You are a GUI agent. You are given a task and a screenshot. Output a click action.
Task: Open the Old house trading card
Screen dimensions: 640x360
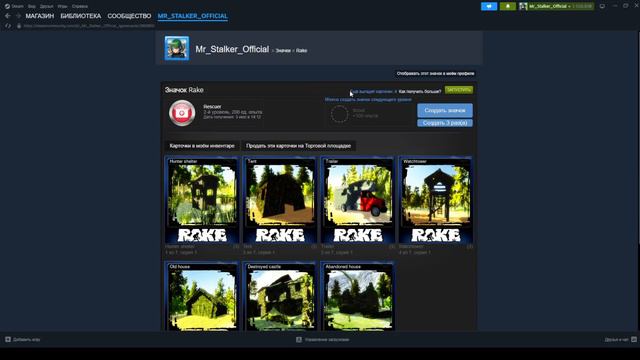202,296
